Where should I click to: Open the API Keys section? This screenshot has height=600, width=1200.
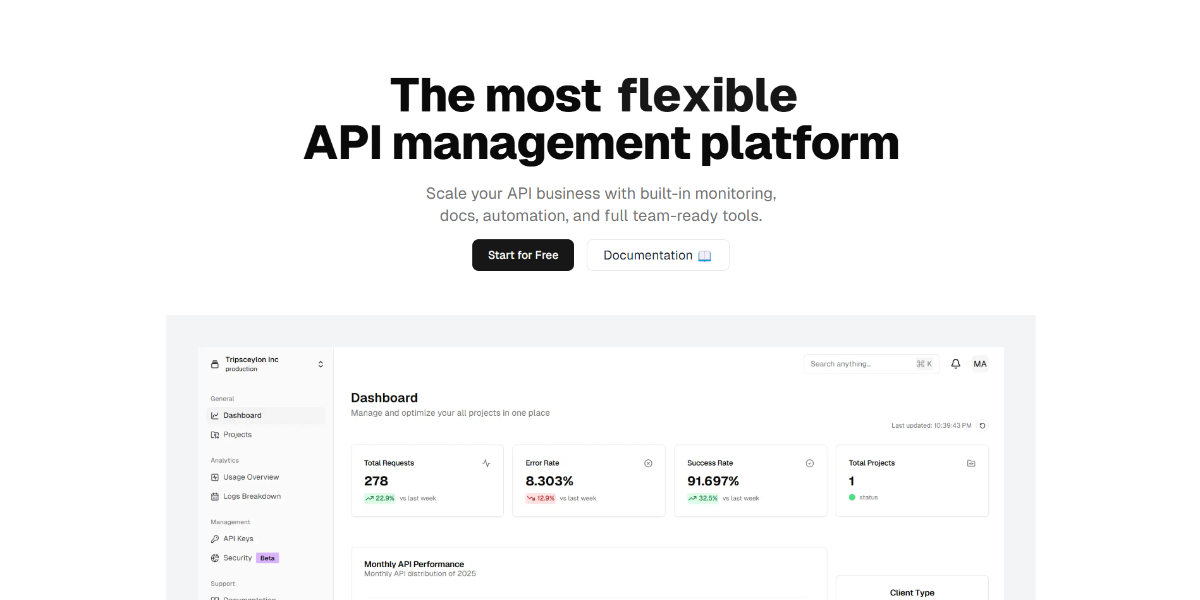[235, 538]
